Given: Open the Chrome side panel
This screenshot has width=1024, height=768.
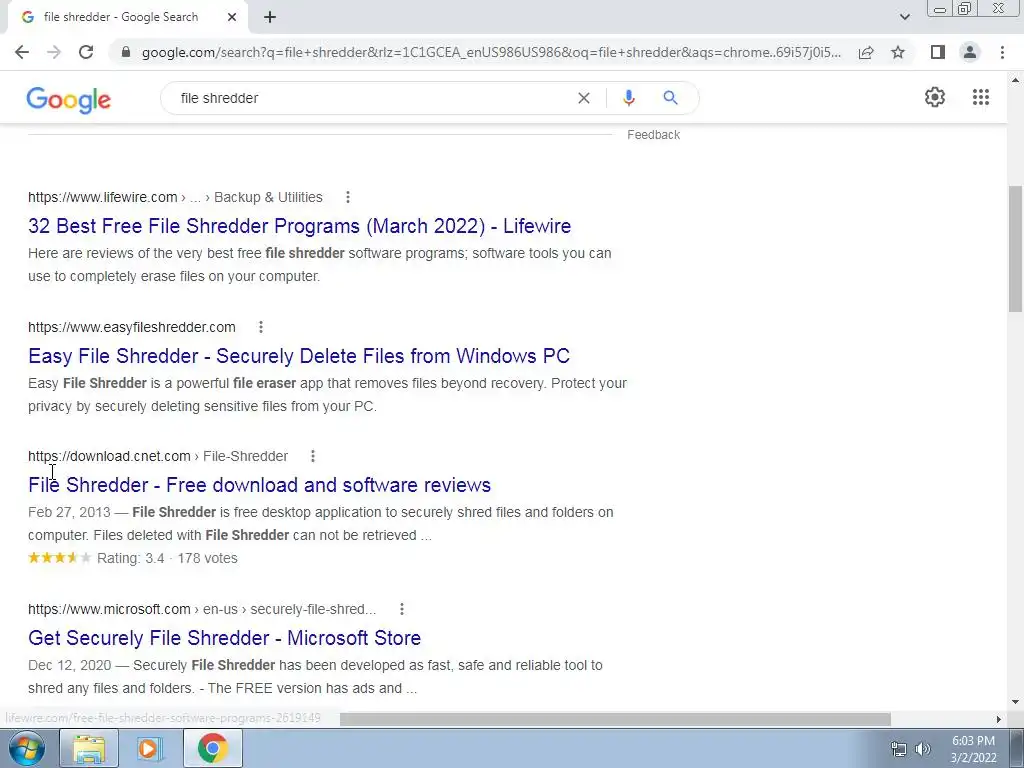Looking at the screenshot, I should (938, 52).
